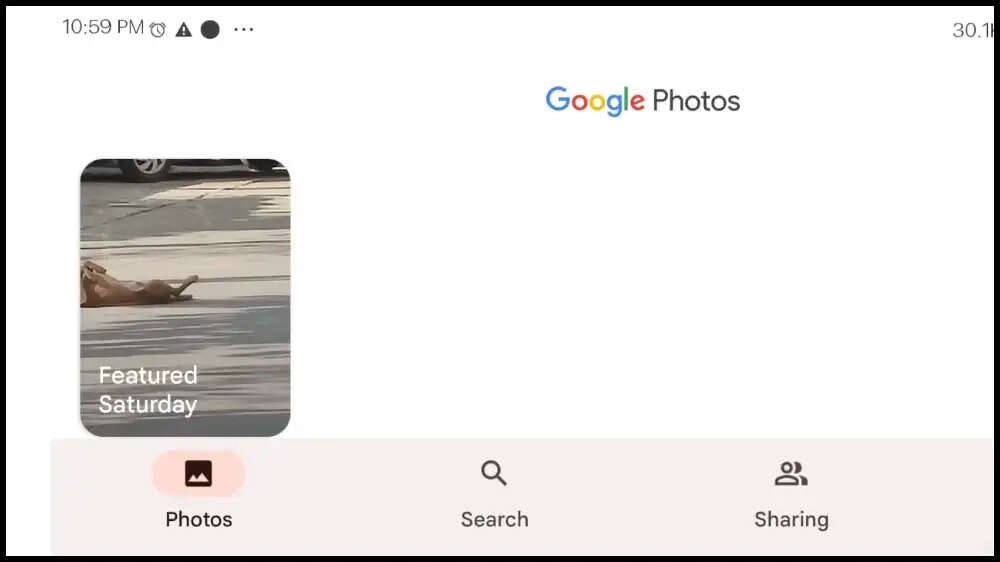
Task: Tap the Sharing people icon
Action: pyautogui.click(x=791, y=473)
